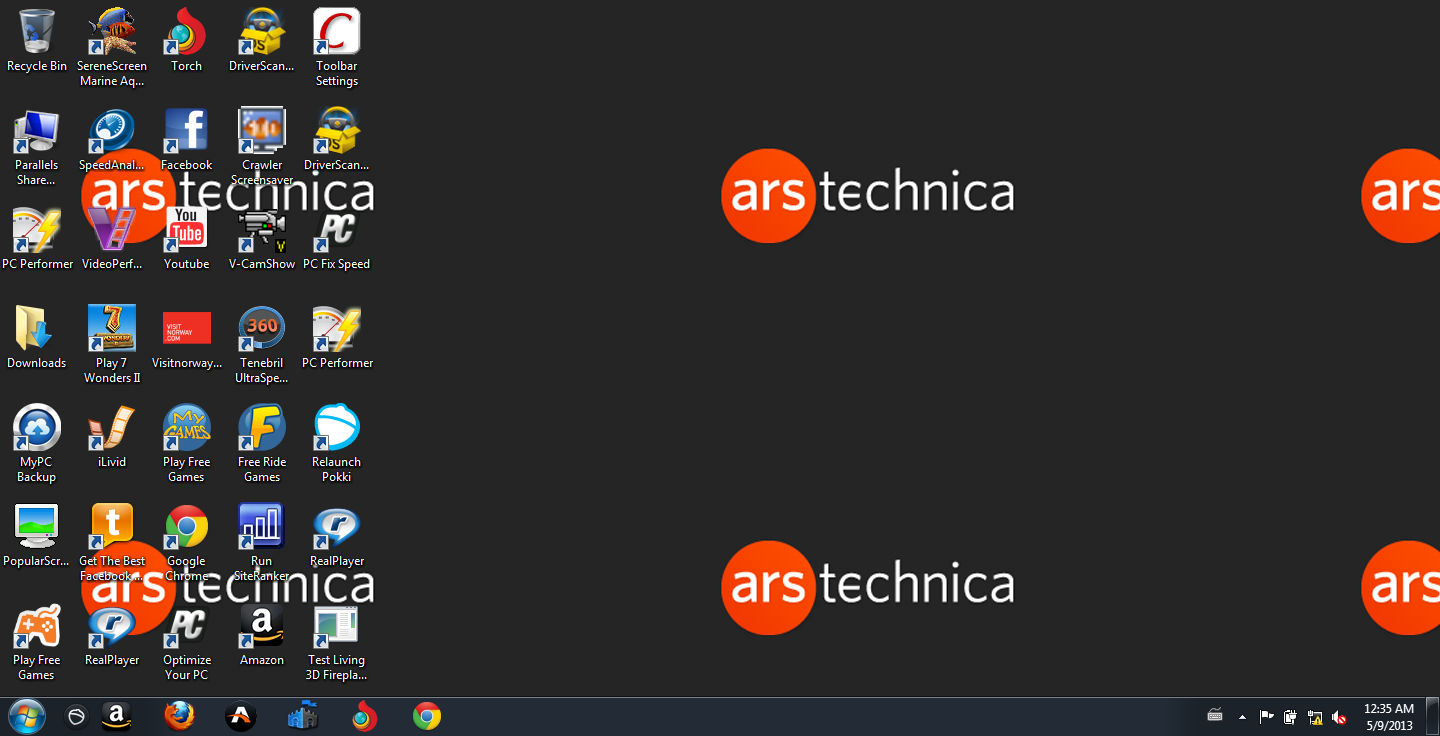
Task: Open the black circular A taskbar icon
Action: (x=241, y=717)
